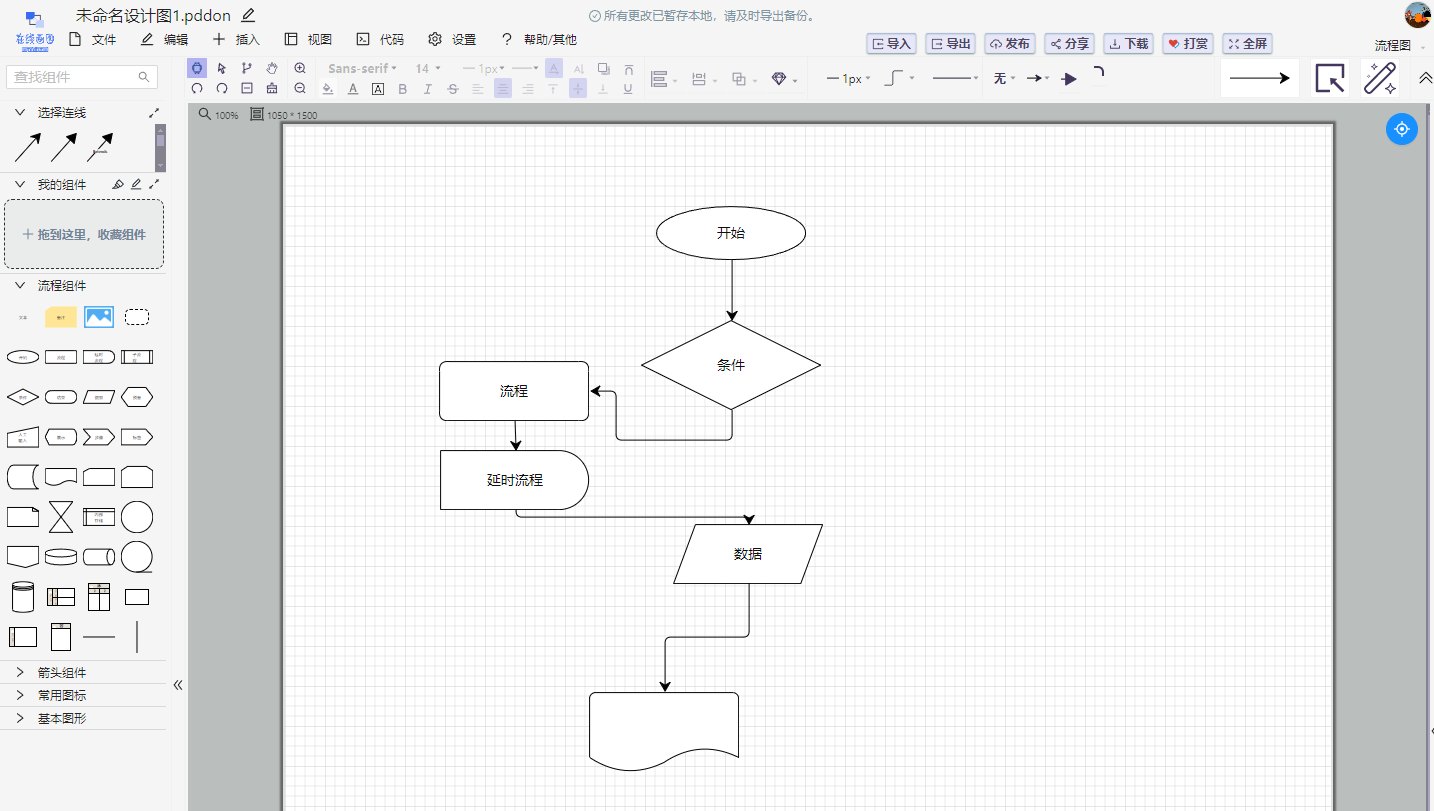
Task: Select the hourglass collate shape
Action: point(61,517)
